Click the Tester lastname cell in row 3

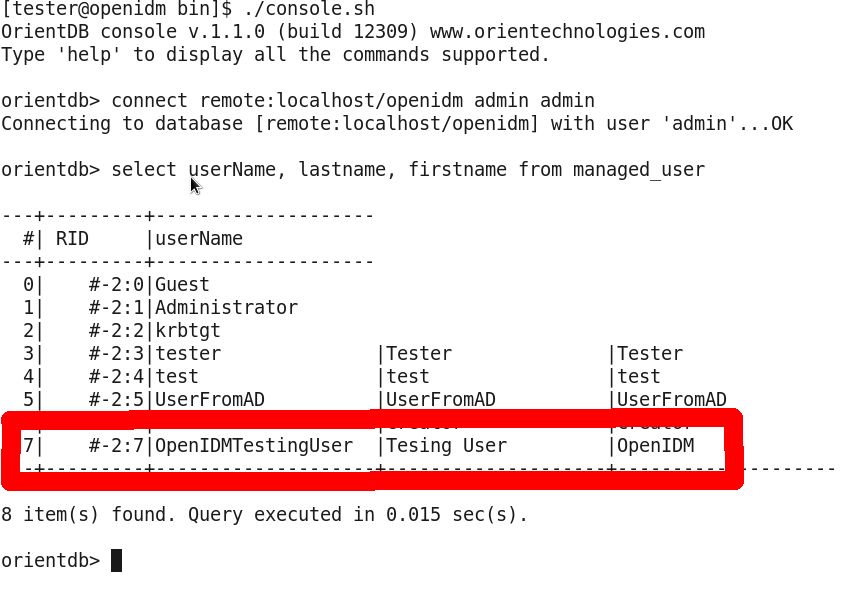point(419,354)
